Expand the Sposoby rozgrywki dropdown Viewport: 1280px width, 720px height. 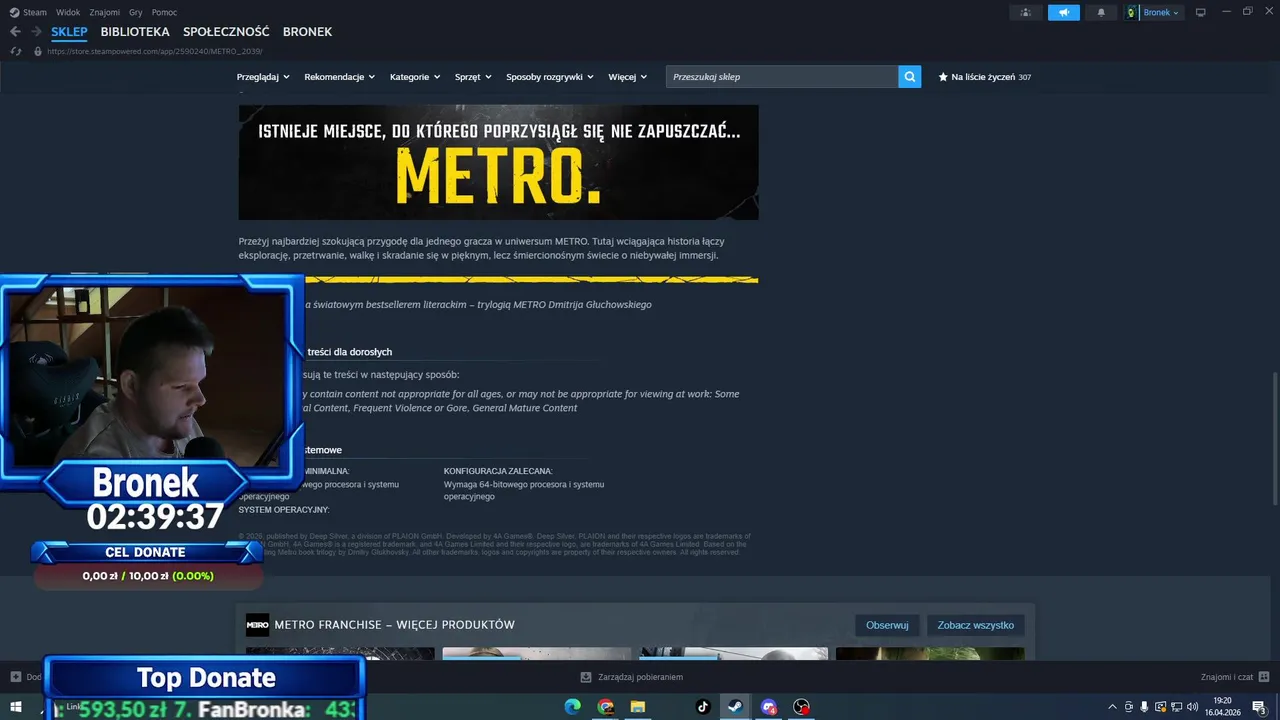point(550,77)
